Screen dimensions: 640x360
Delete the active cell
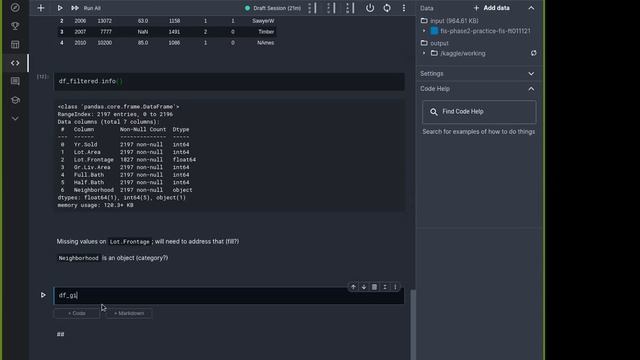point(374,287)
